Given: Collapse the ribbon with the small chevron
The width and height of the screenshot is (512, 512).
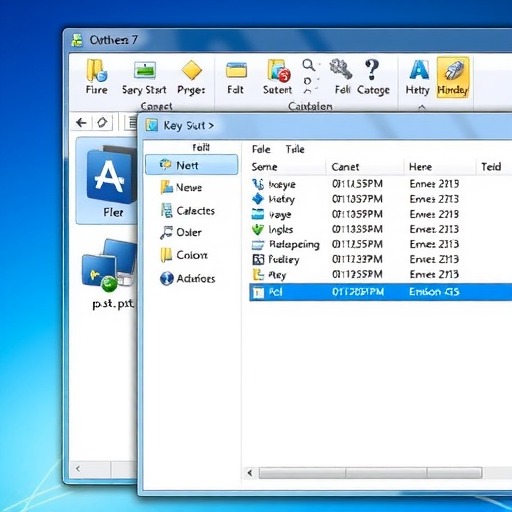Looking at the screenshot, I should 422,107.
